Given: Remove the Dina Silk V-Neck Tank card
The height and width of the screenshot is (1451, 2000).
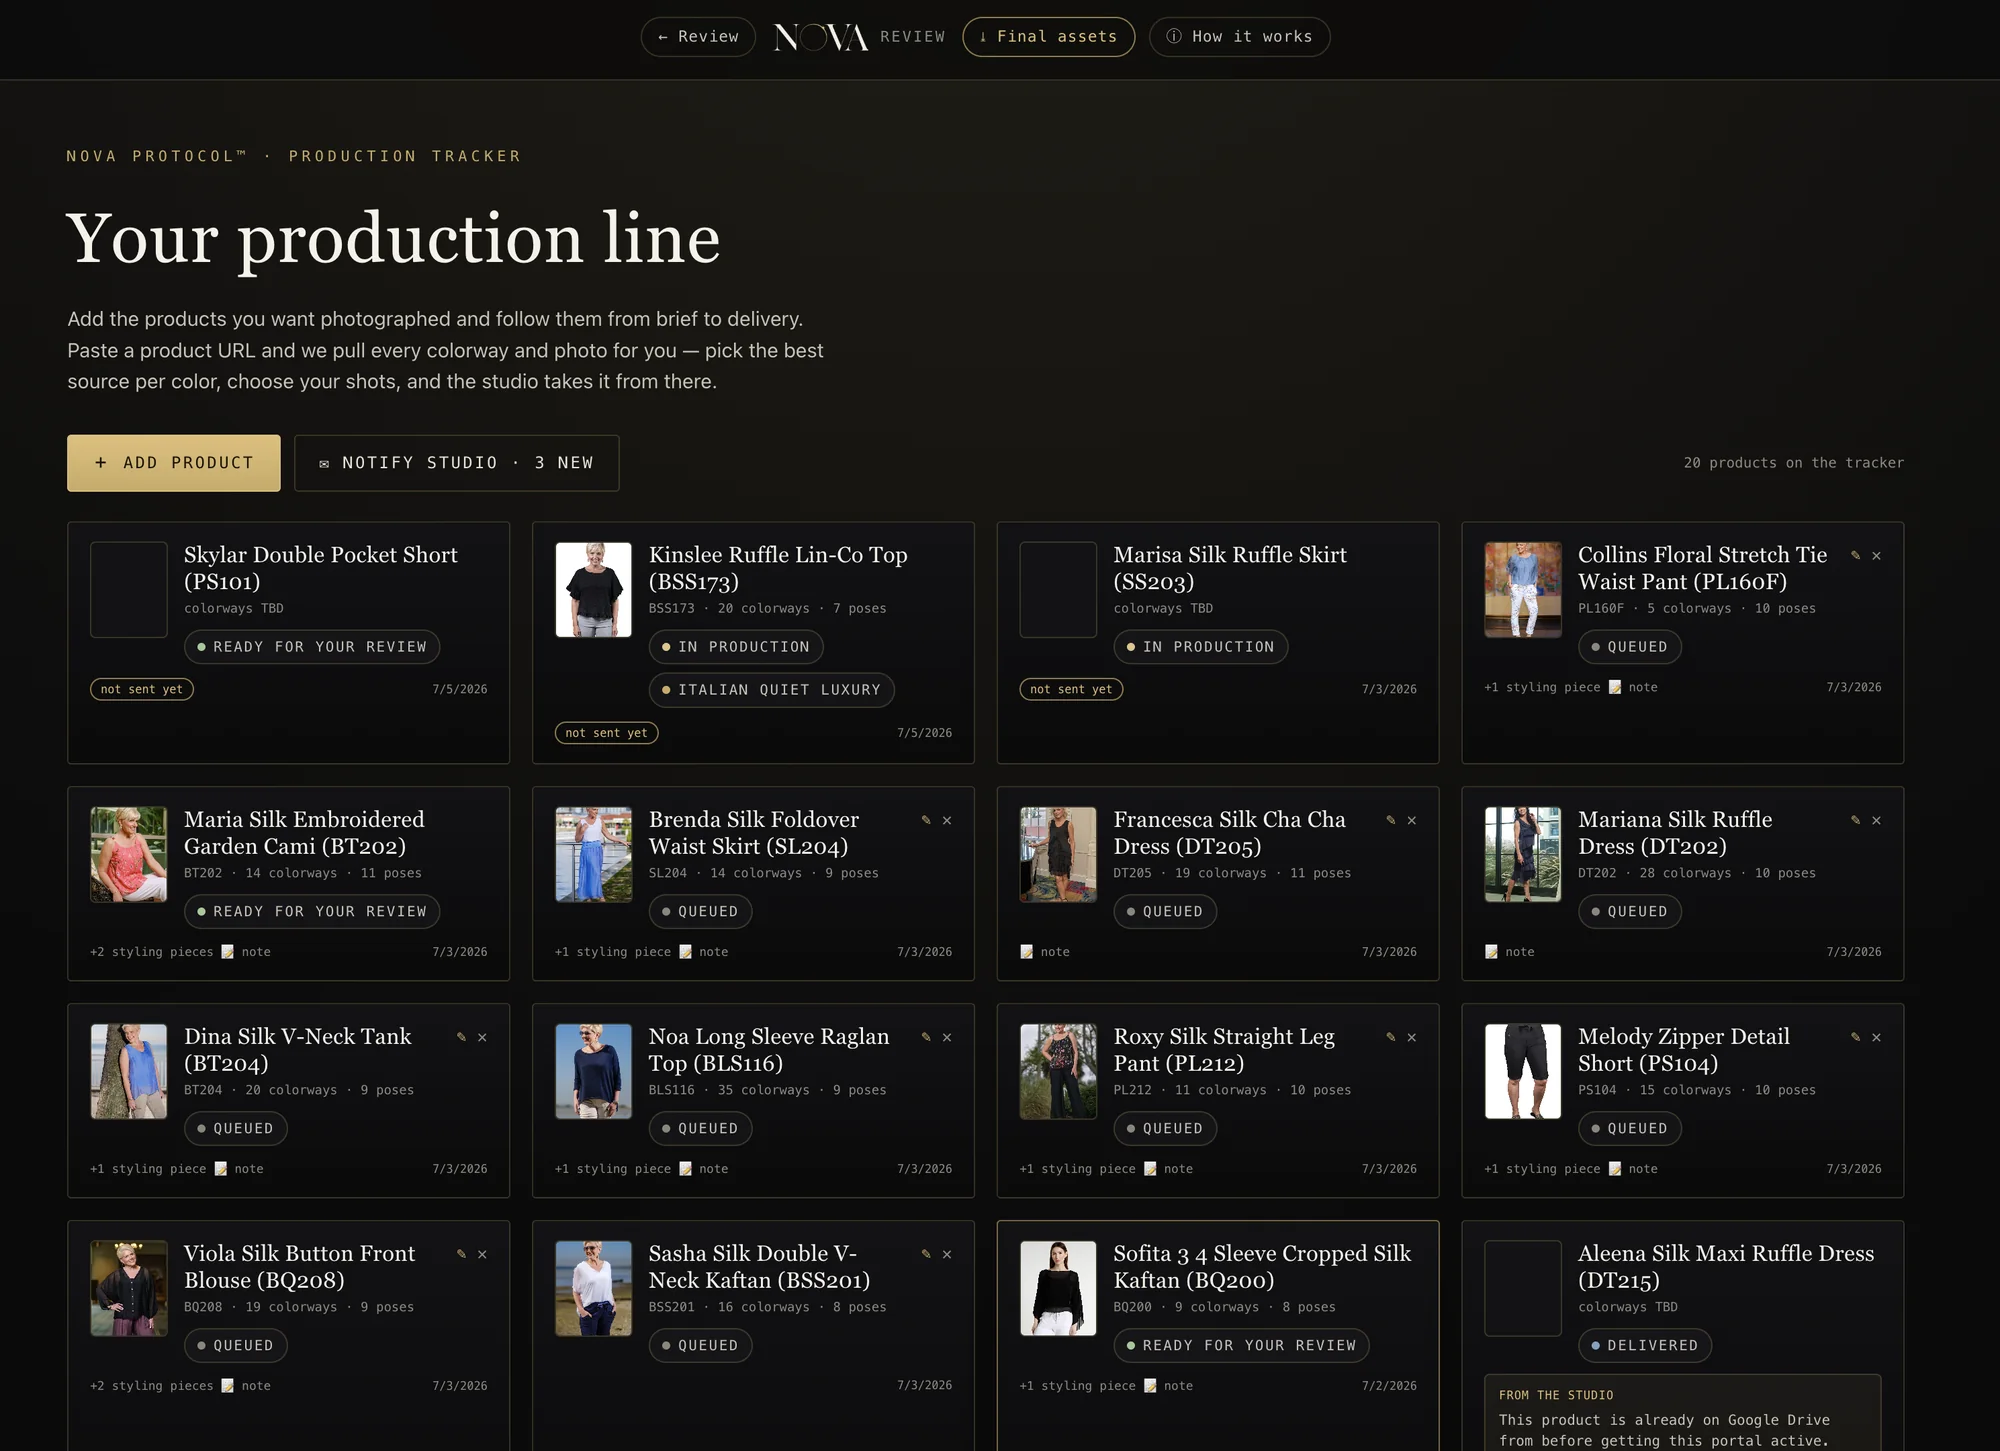Looking at the screenshot, I should (x=482, y=1038).
